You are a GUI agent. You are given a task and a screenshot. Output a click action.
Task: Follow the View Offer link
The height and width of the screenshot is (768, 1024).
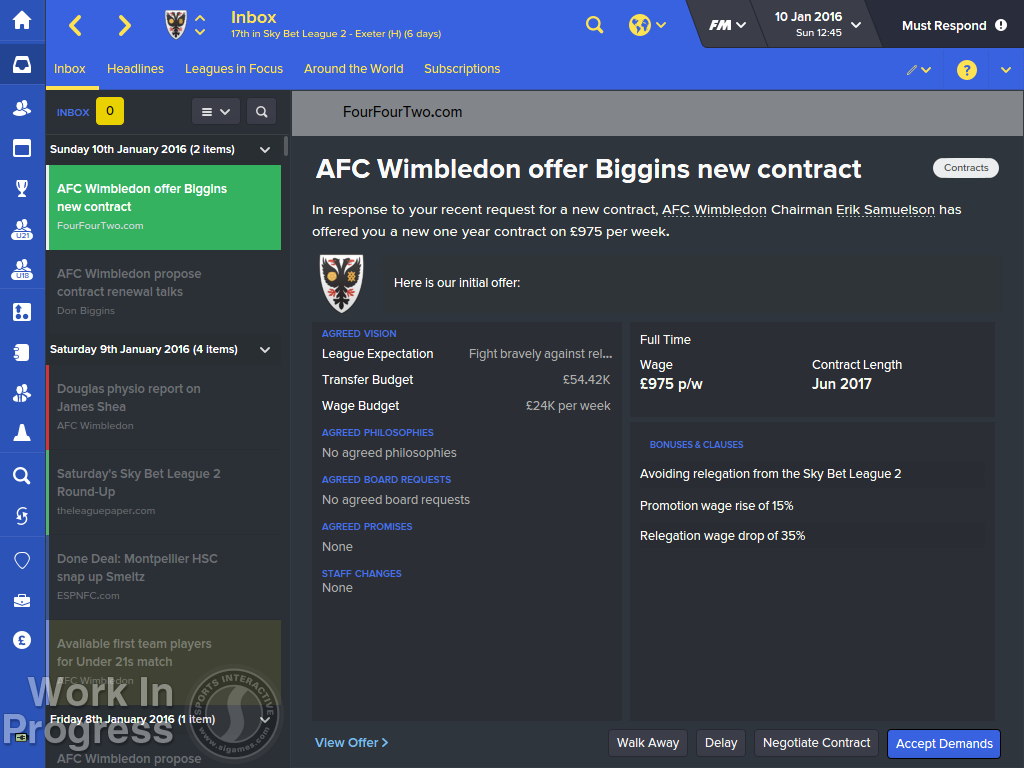(351, 743)
